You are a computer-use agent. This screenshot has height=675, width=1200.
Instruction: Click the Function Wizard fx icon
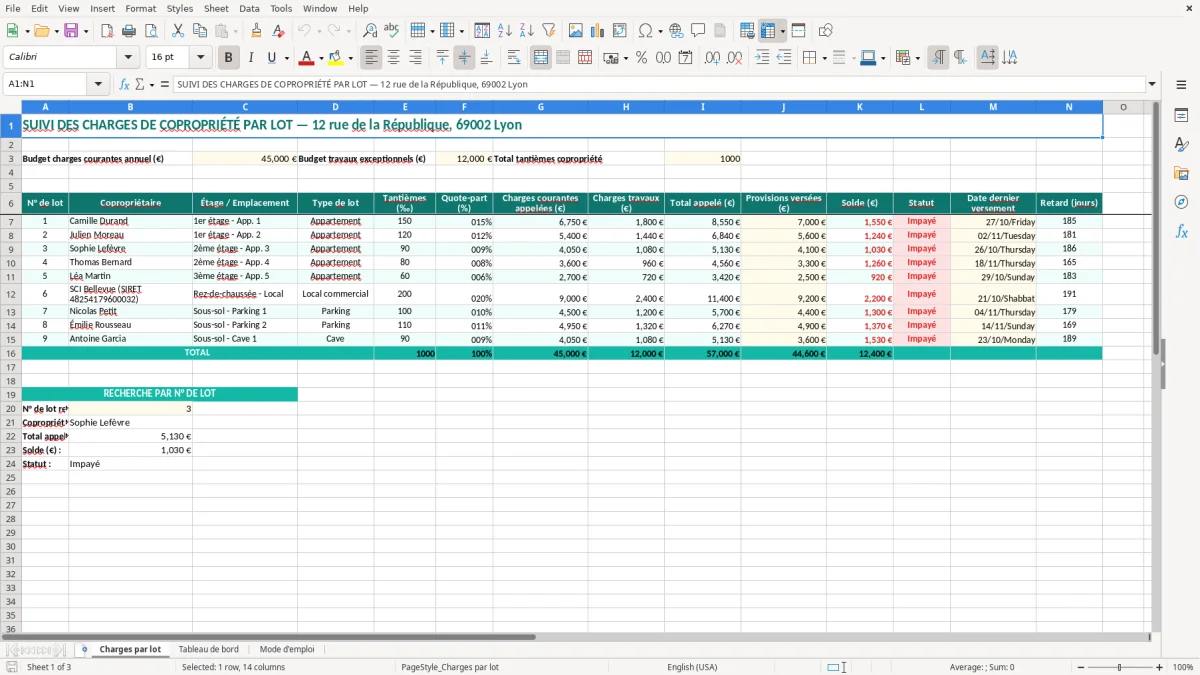click(125, 84)
